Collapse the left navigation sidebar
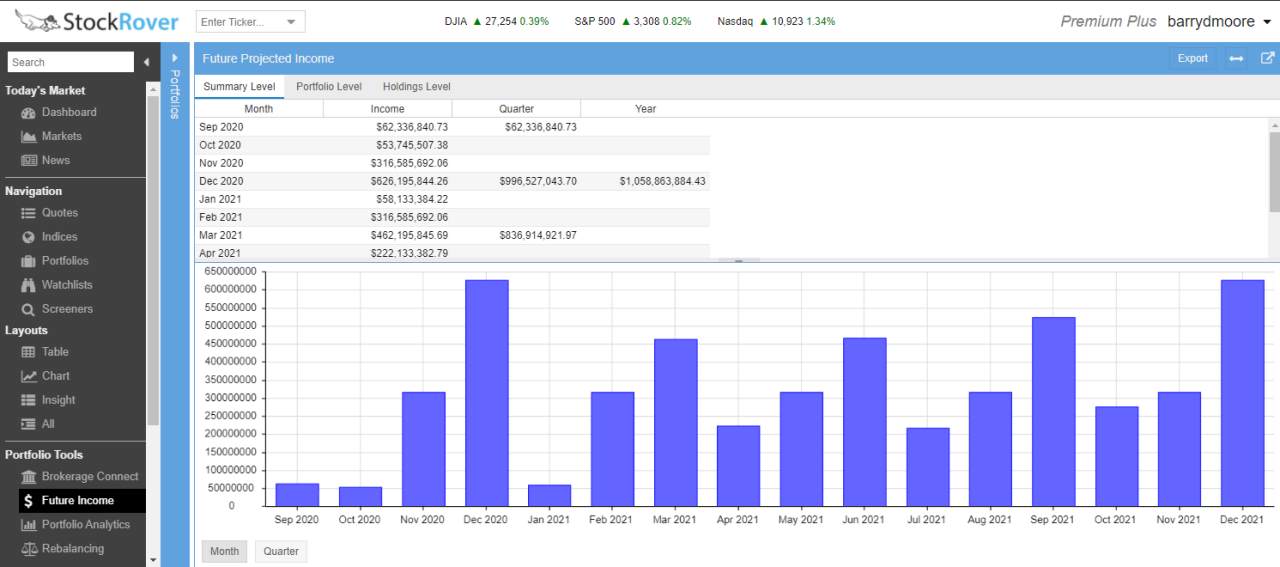The image size is (1280, 567). click(146, 62)
